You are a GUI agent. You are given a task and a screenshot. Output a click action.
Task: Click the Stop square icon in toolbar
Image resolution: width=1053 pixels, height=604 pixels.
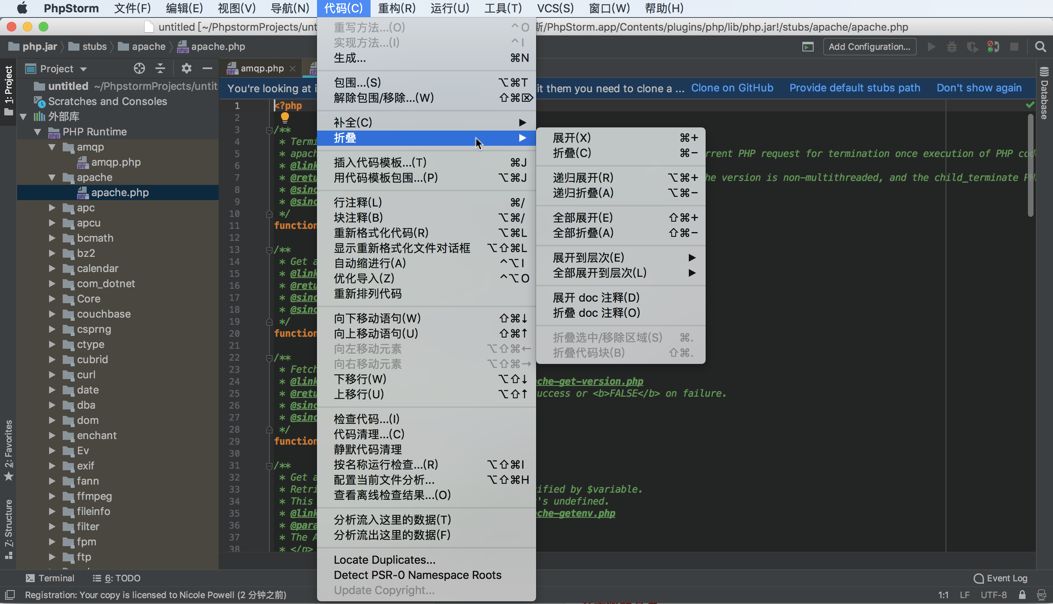[1014, 47]
